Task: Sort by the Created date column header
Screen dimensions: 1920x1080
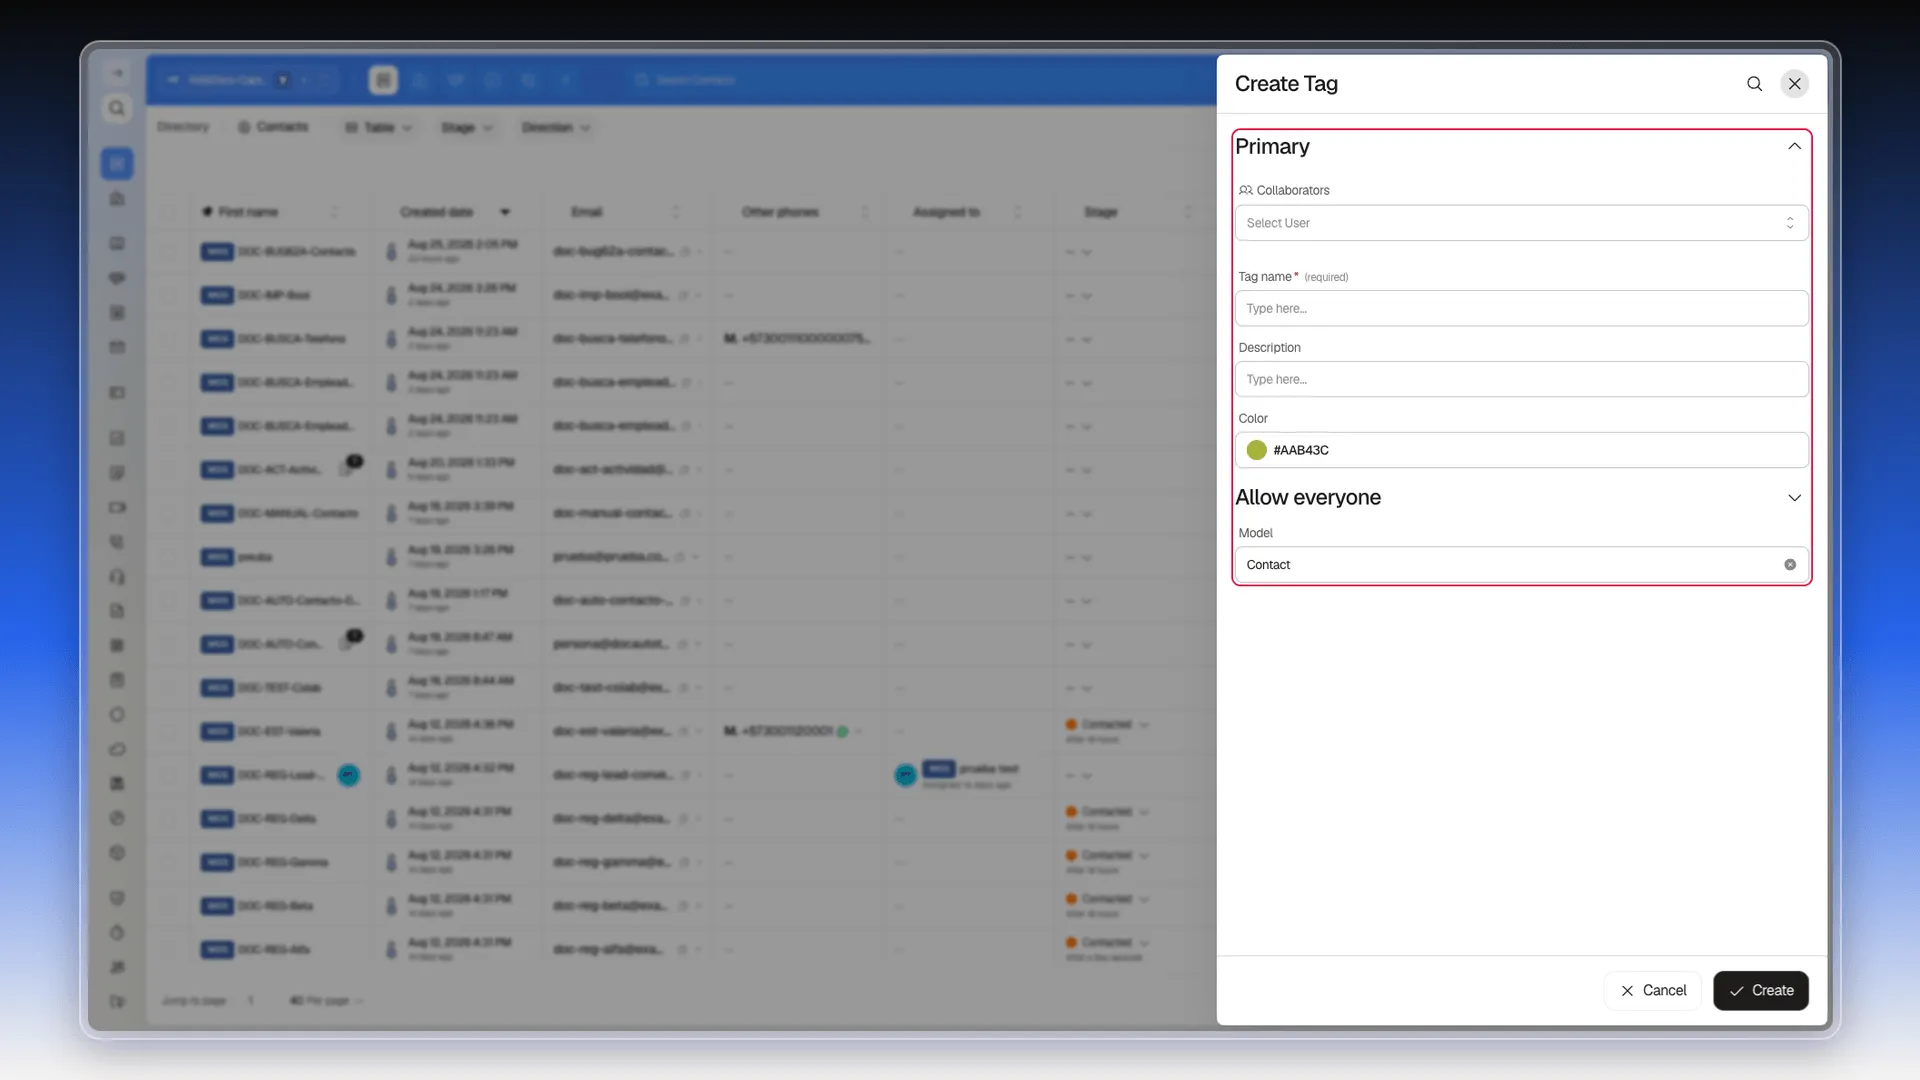Action: 437,212
